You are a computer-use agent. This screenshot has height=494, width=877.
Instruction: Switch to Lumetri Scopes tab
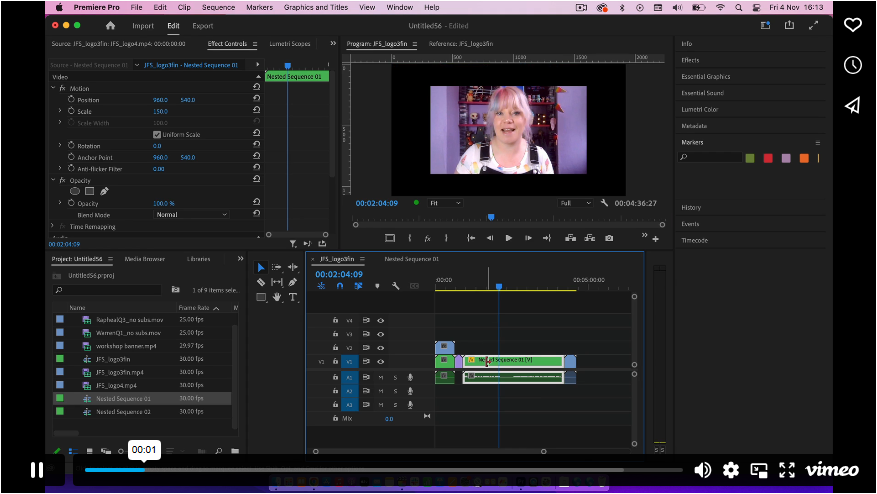[290, 44]
